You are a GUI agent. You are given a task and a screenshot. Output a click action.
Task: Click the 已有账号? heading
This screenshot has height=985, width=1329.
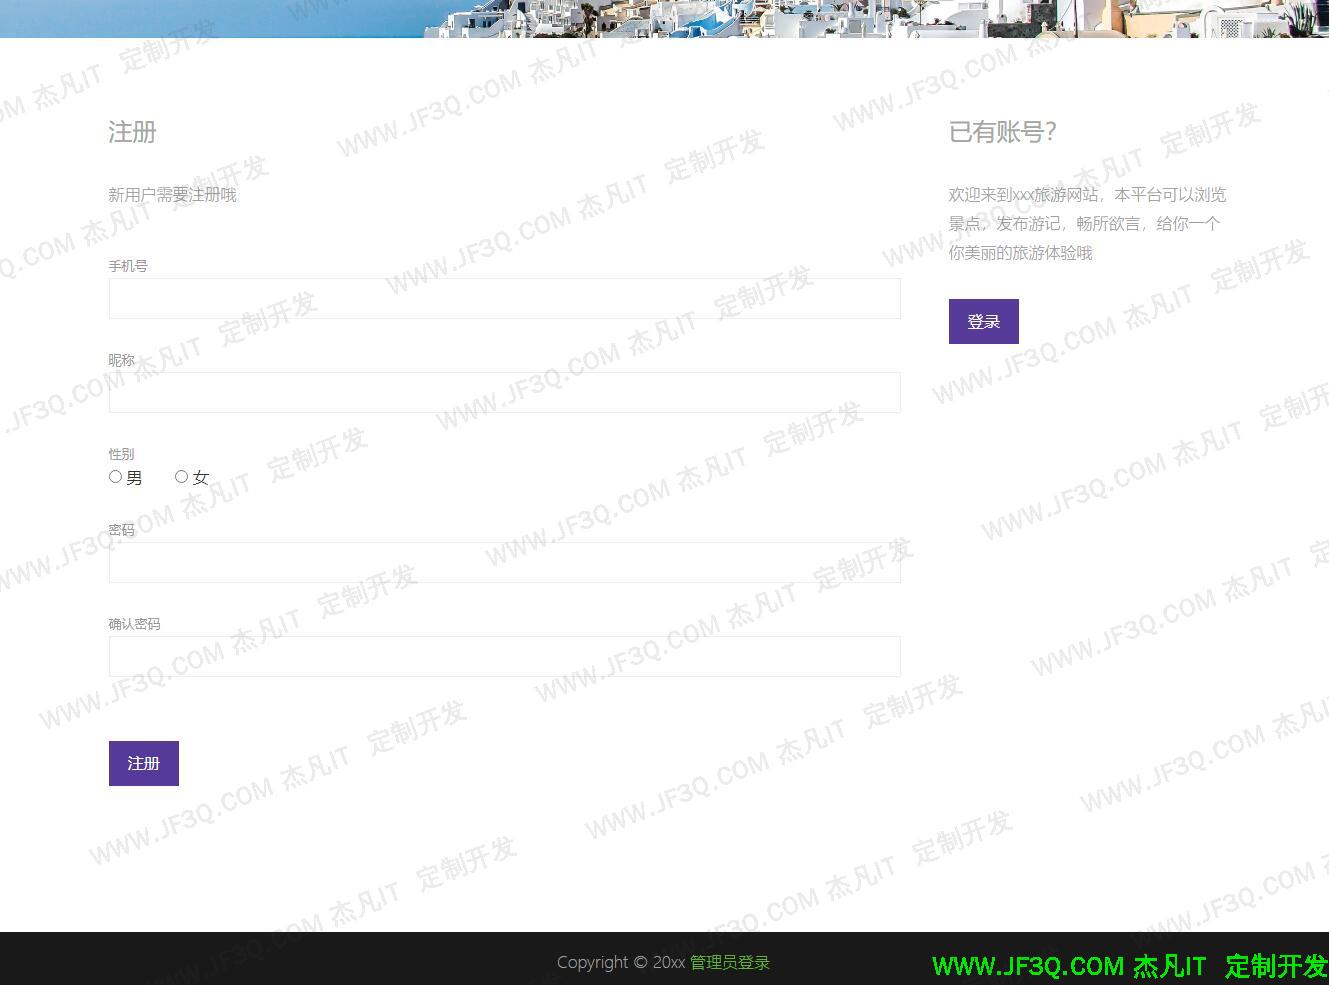(1002, 132)
